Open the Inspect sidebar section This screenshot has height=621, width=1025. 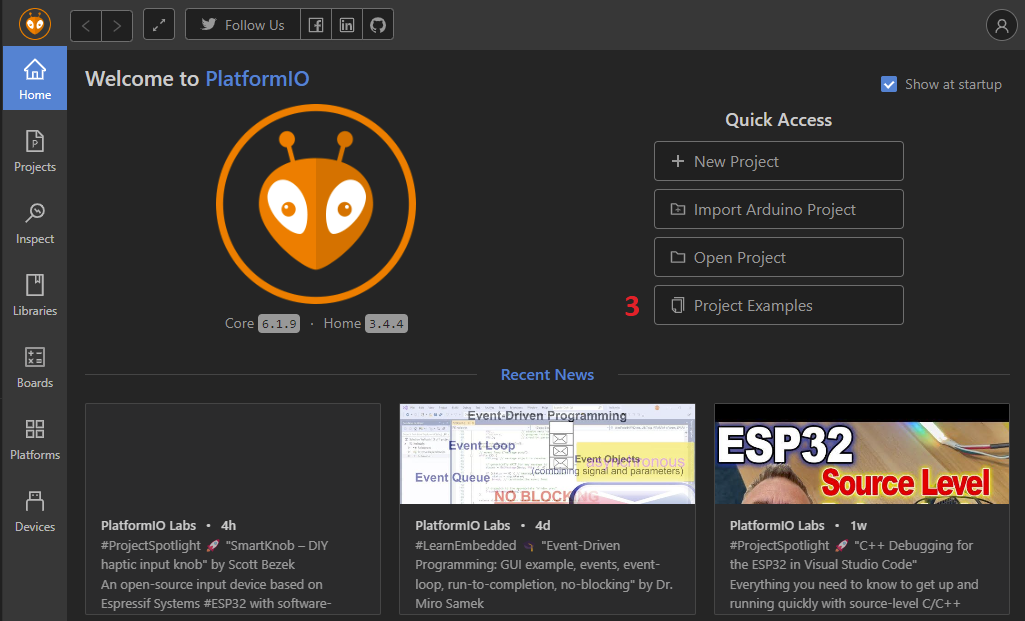click(x=35, y=223)
